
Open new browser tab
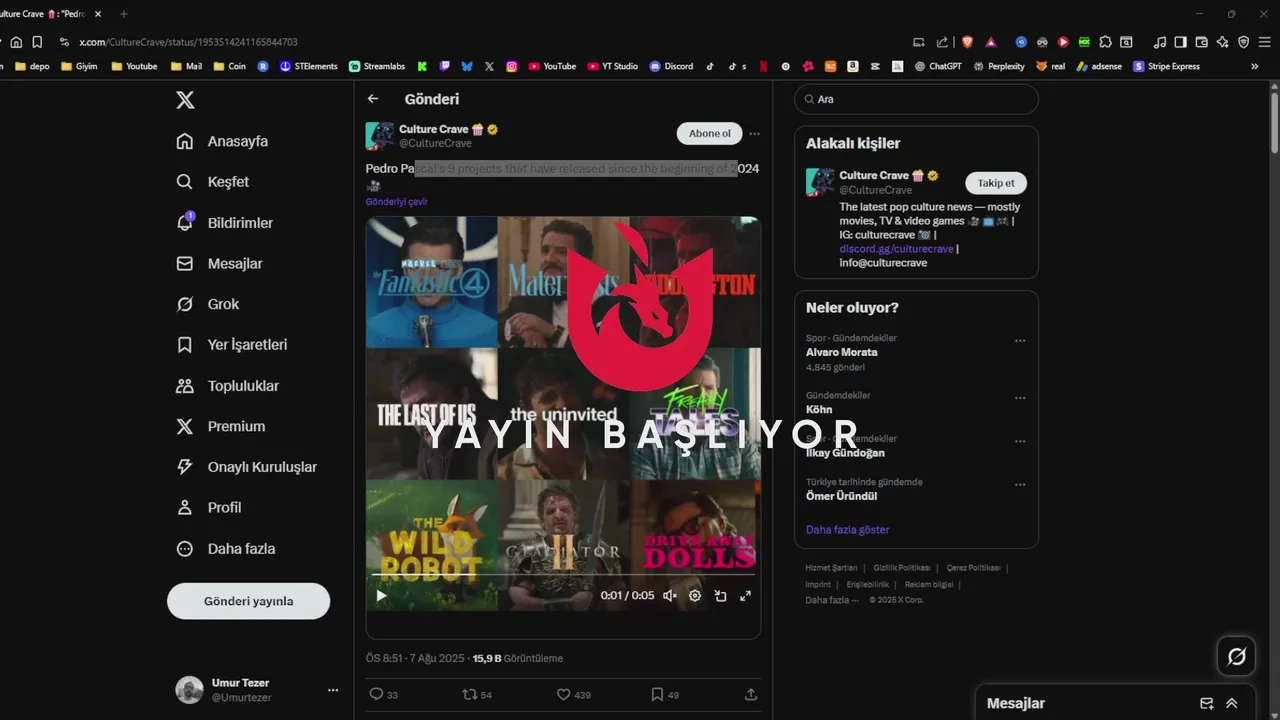[124, 14]
